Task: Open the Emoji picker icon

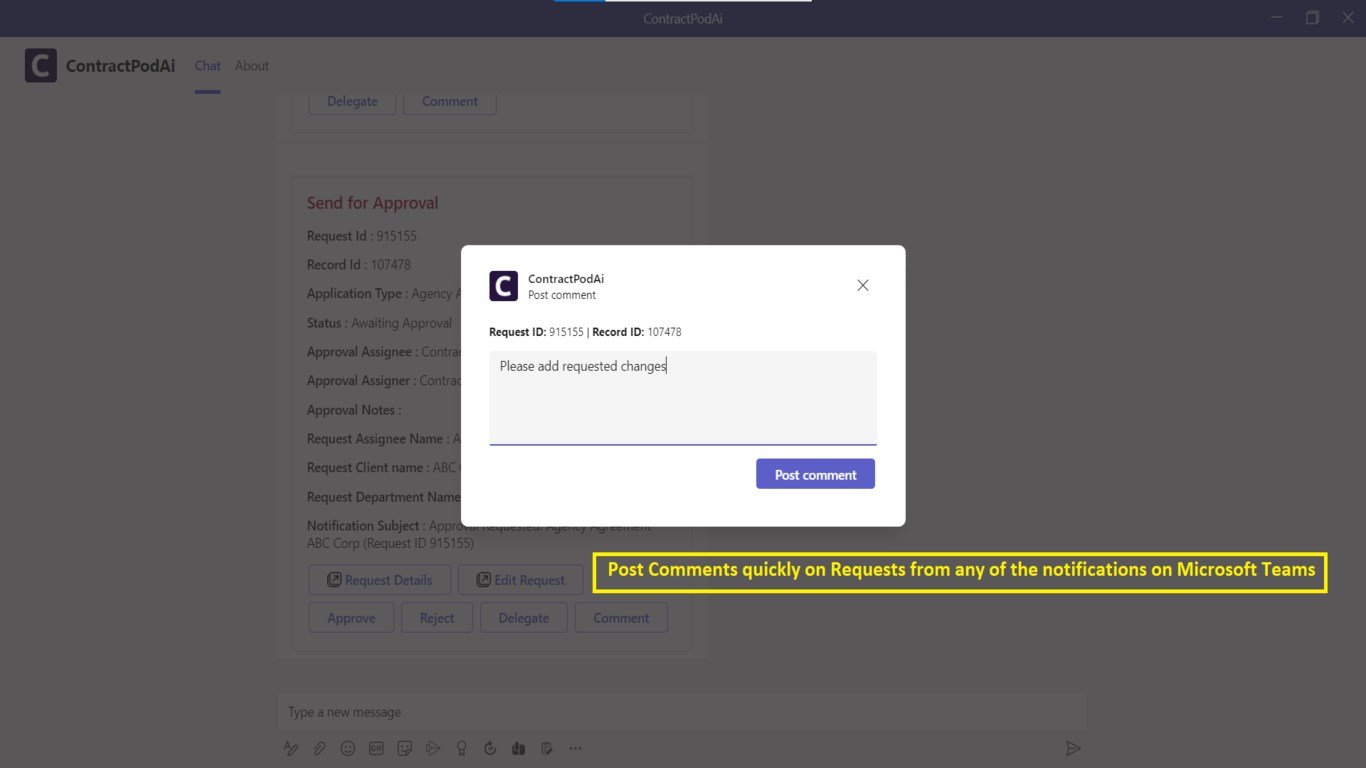Action: pyautogui.click(x=348, y=748)
